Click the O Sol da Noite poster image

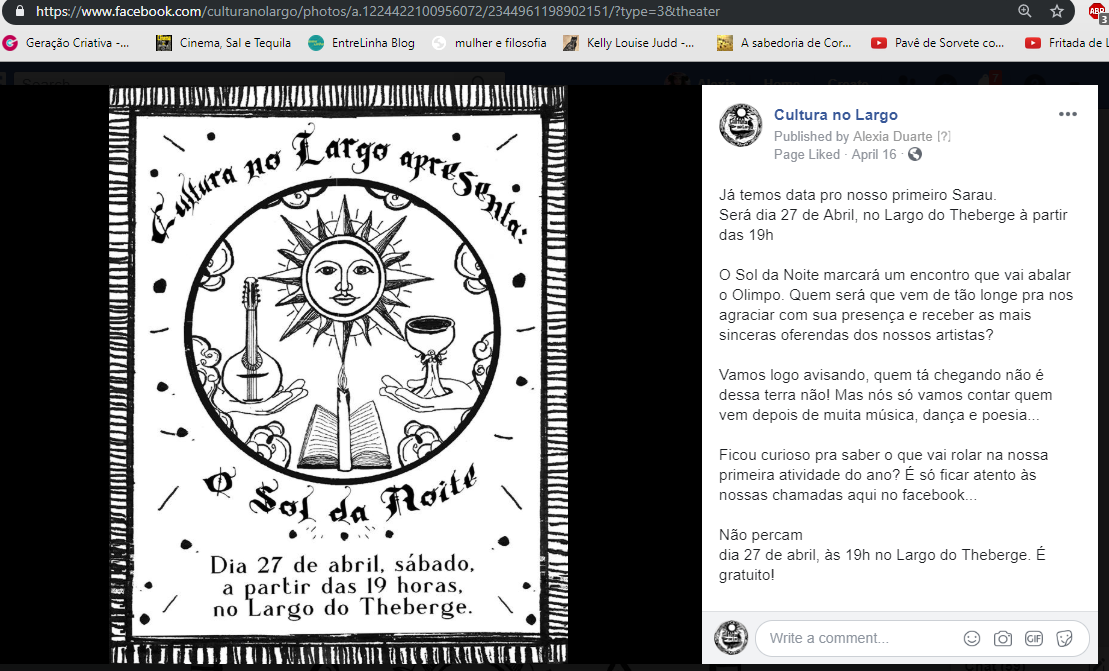pos(338,375)
